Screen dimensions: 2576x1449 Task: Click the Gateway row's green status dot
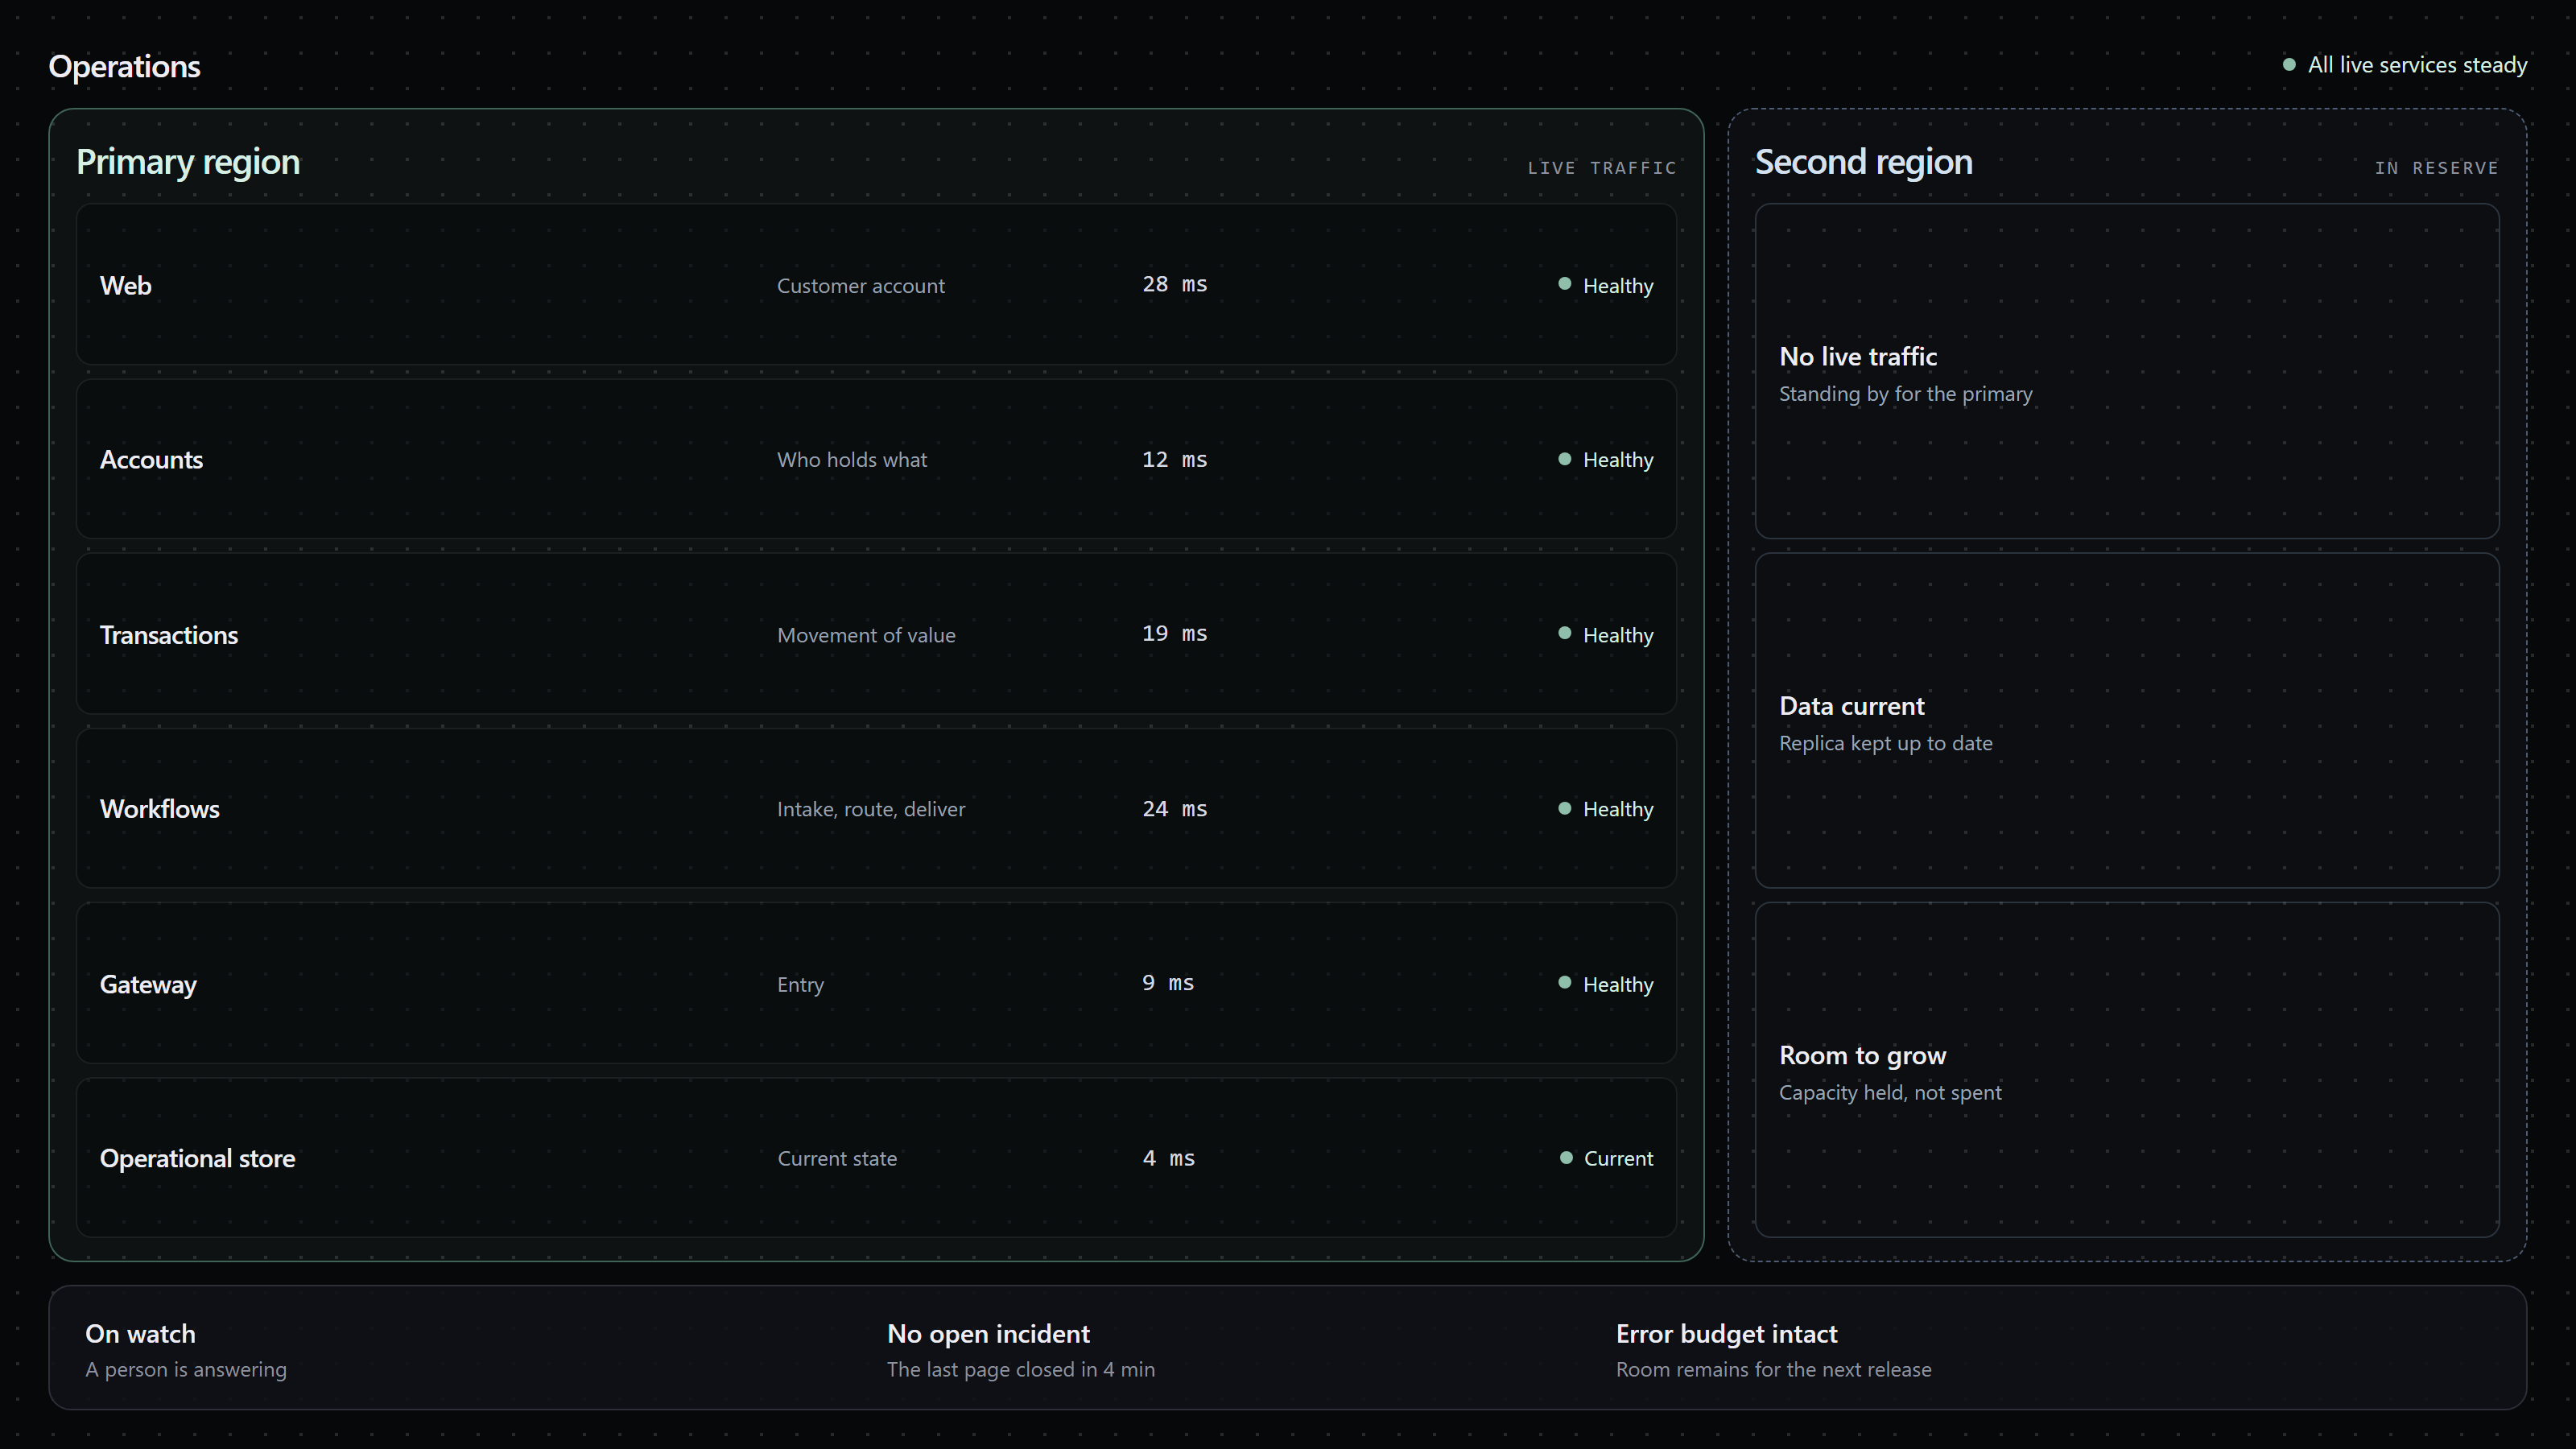1564,983
